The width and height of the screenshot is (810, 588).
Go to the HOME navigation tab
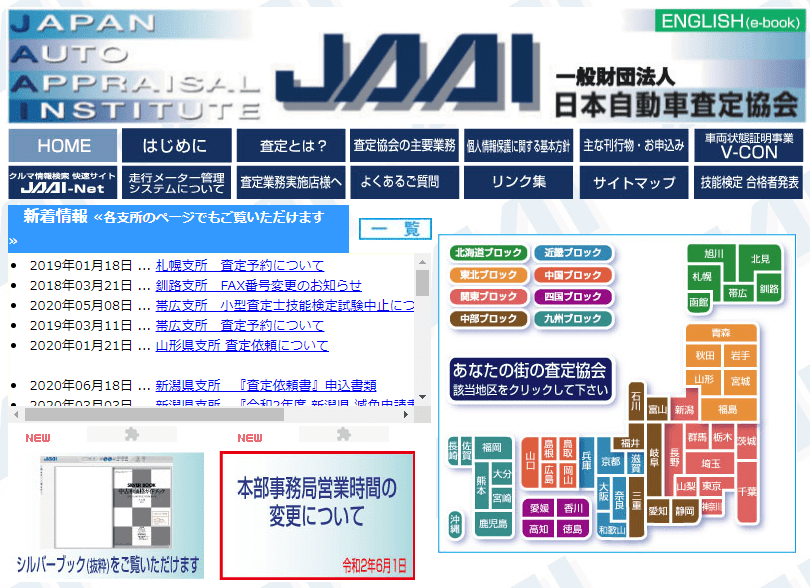pos(64,146)
